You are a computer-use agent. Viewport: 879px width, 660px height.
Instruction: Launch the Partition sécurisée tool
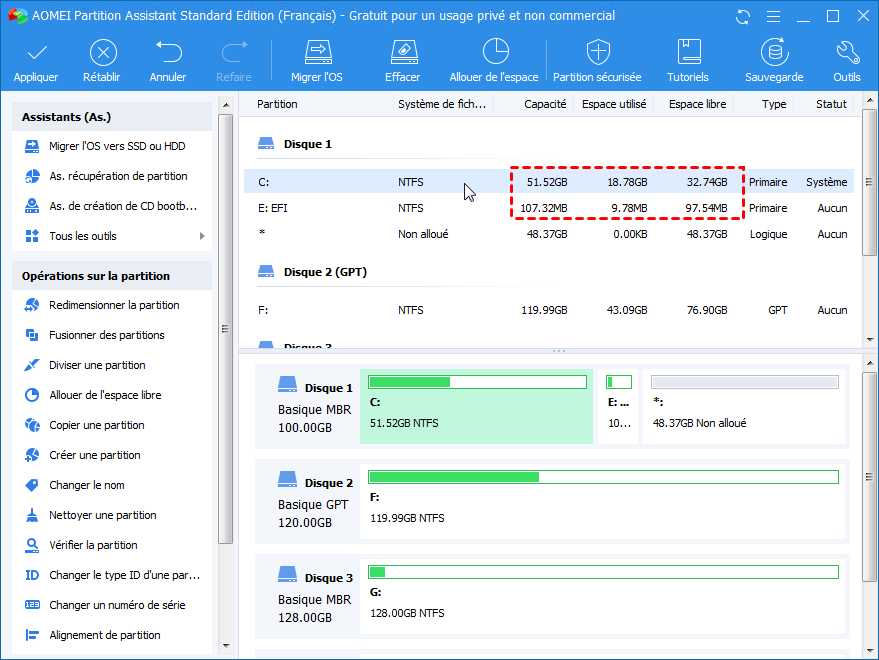pyautogui.click(x=597, y=53)
